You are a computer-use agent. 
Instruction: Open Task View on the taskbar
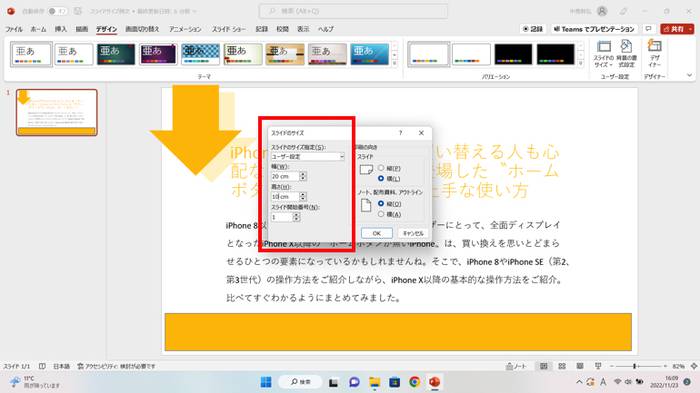(333, 382)
